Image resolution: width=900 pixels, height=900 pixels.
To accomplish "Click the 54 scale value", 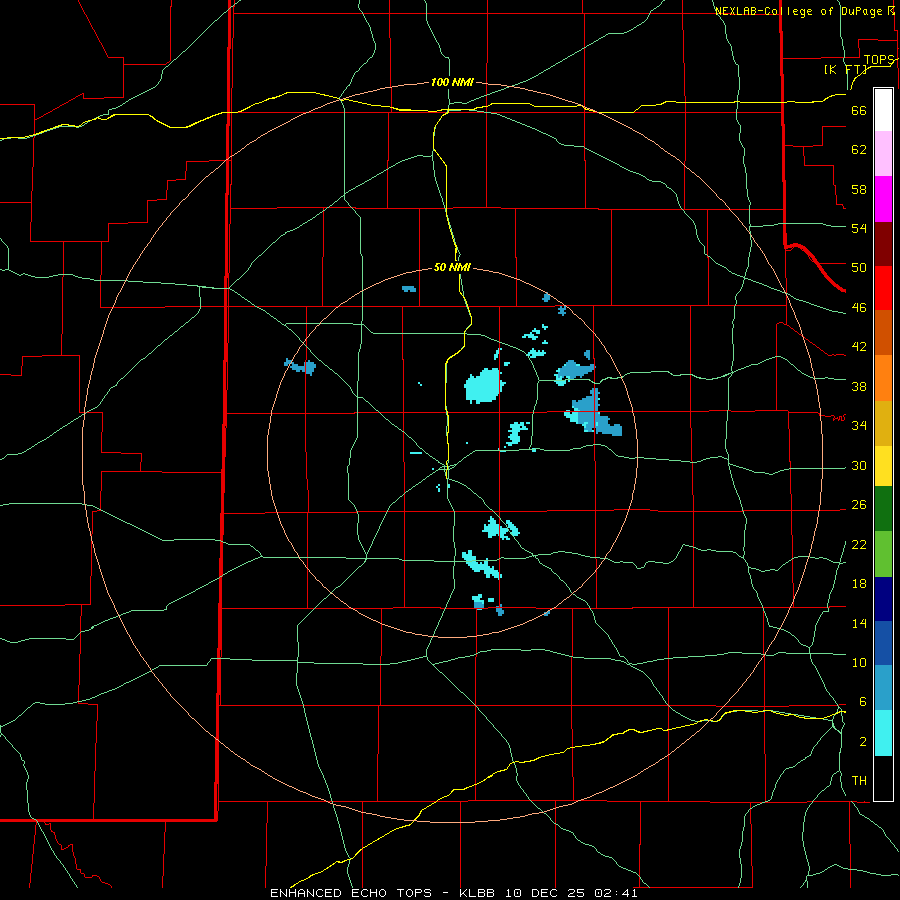I will pos(859,228).
